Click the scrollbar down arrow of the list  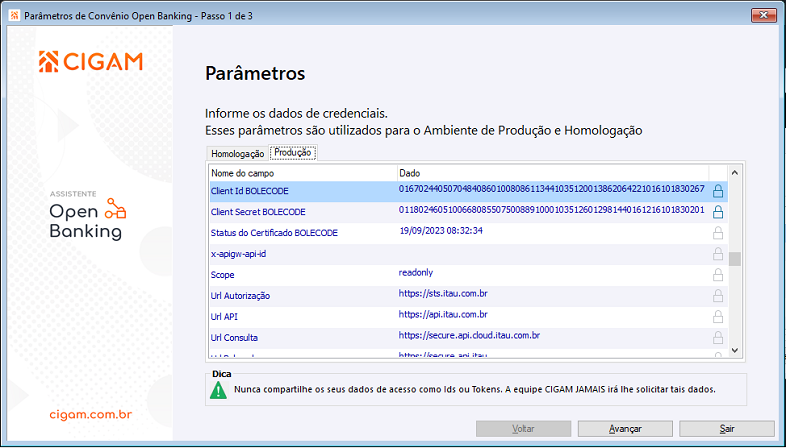pos(735,350)
